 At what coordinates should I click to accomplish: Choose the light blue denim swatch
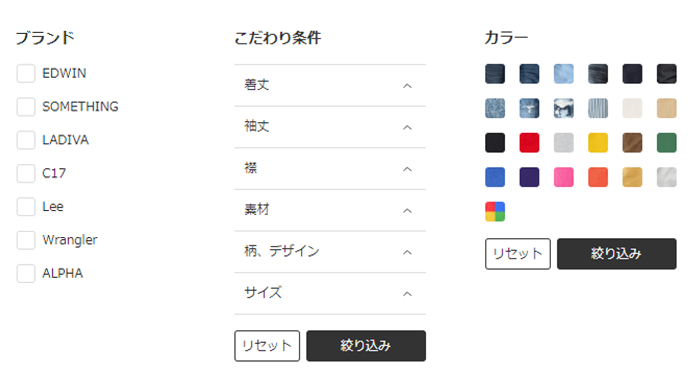[x=563, y=74]
